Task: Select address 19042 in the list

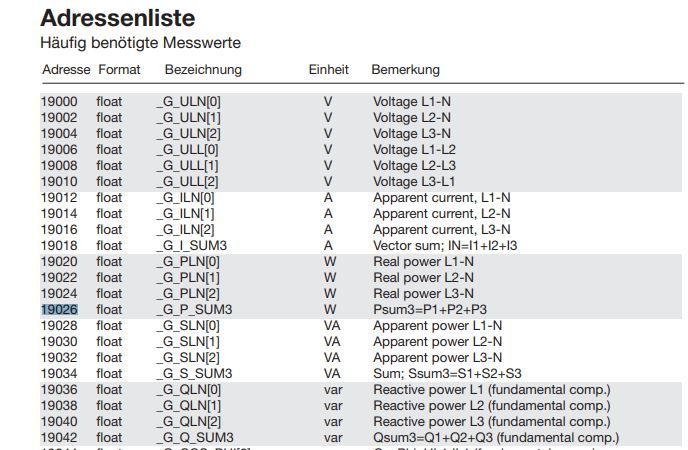Action: (x=58, y=438)
